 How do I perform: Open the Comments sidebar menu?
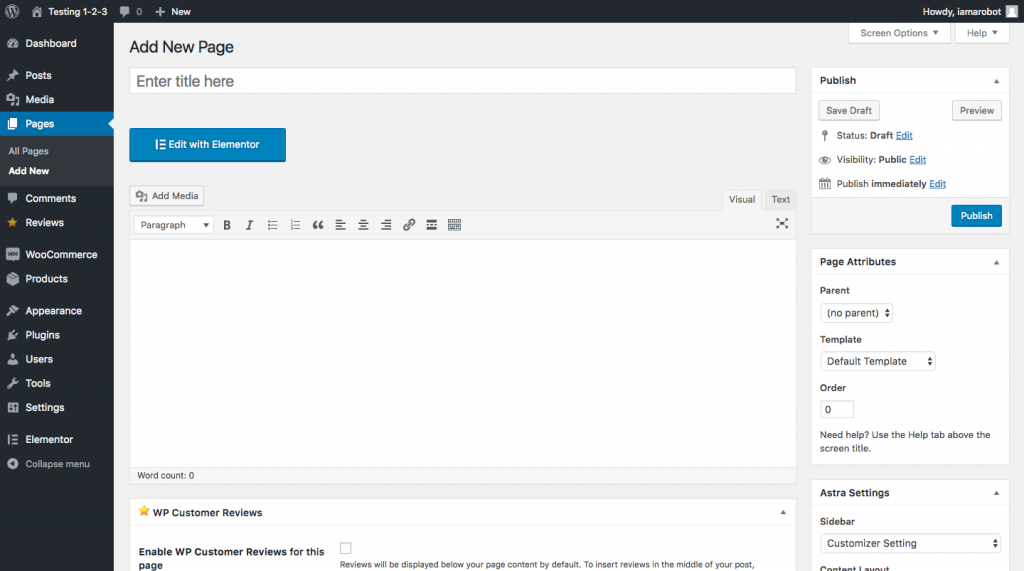coord(57,198)
